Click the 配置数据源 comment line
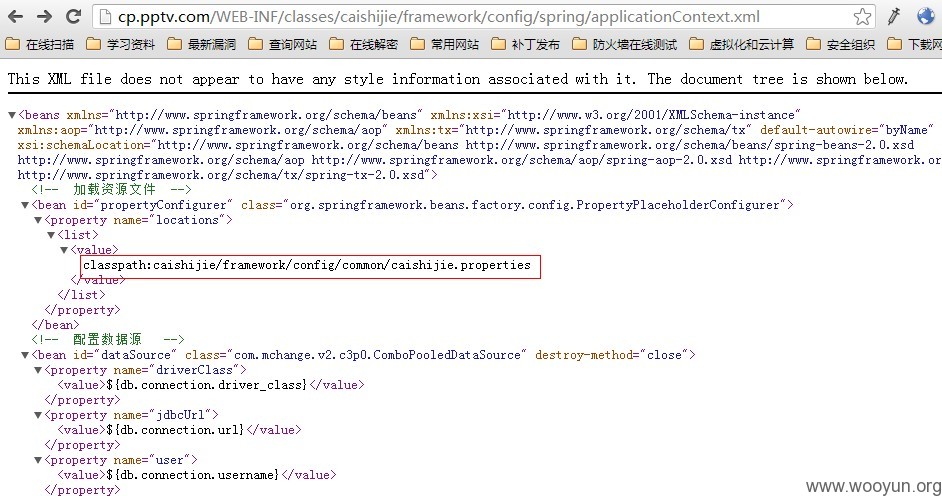 tap(108, 340)
